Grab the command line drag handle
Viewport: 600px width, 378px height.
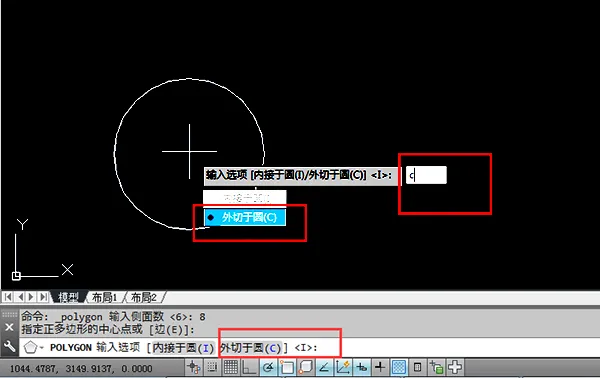click(x=9, y=315)
